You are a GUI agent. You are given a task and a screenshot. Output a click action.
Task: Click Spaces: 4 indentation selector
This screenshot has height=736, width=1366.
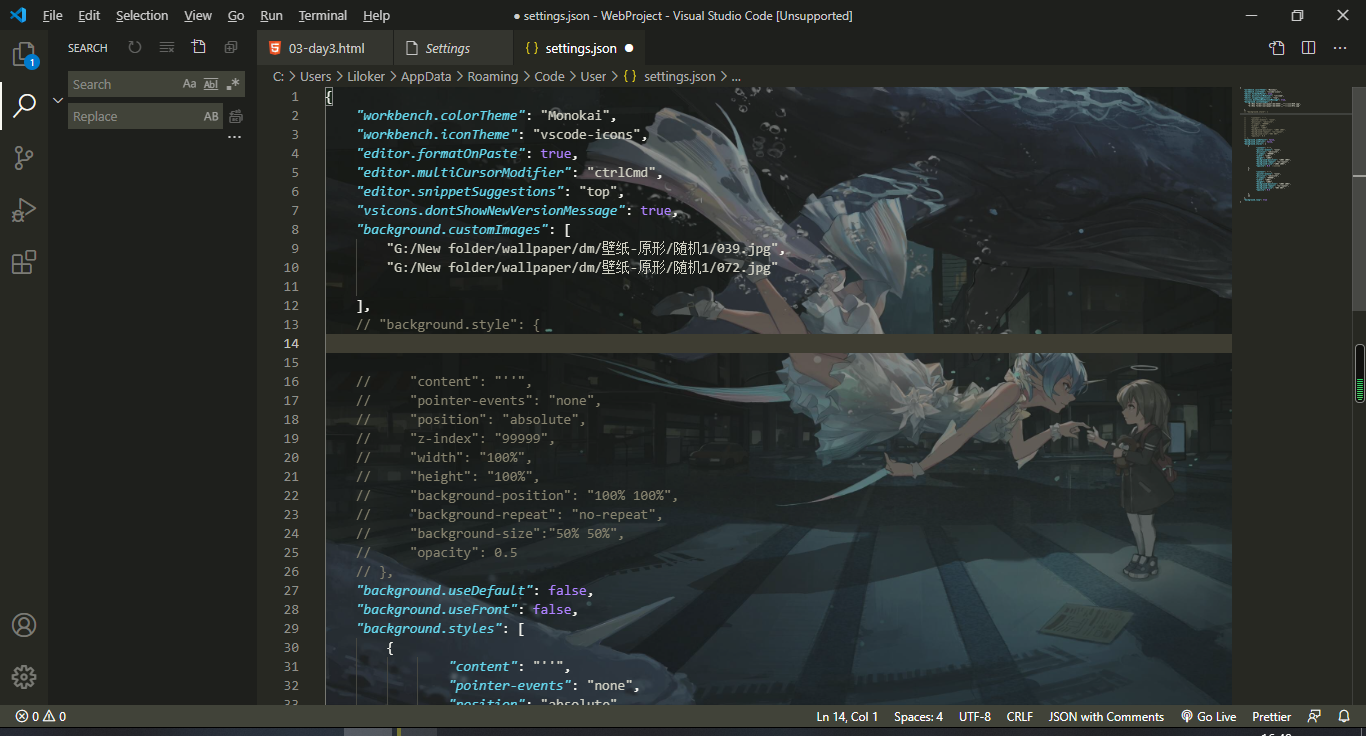coord(918,716)
